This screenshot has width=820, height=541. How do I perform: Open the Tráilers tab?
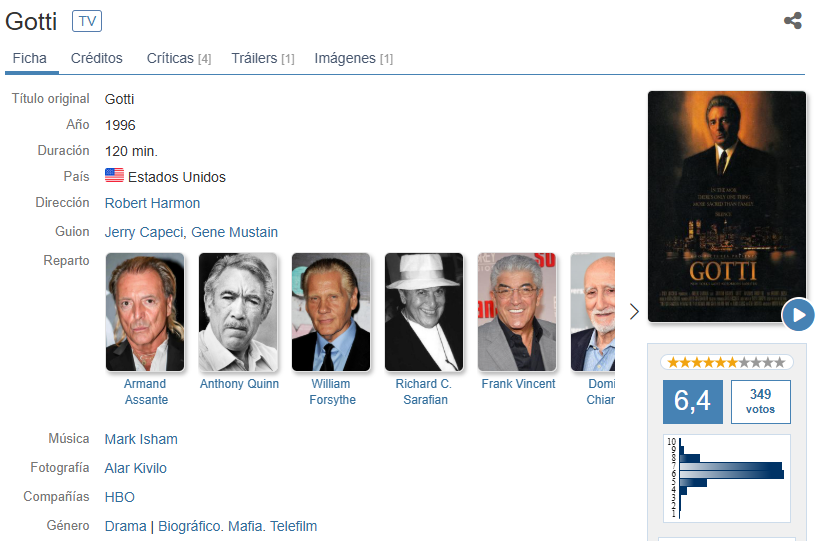tap(263, 58)
